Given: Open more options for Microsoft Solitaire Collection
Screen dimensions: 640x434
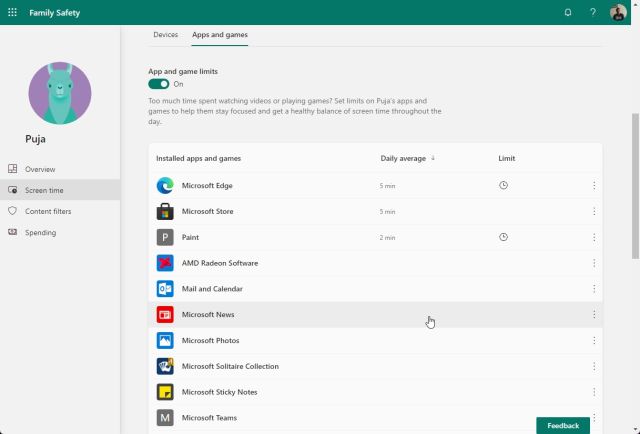Looking at the screenshot, I should click(594, 366).
